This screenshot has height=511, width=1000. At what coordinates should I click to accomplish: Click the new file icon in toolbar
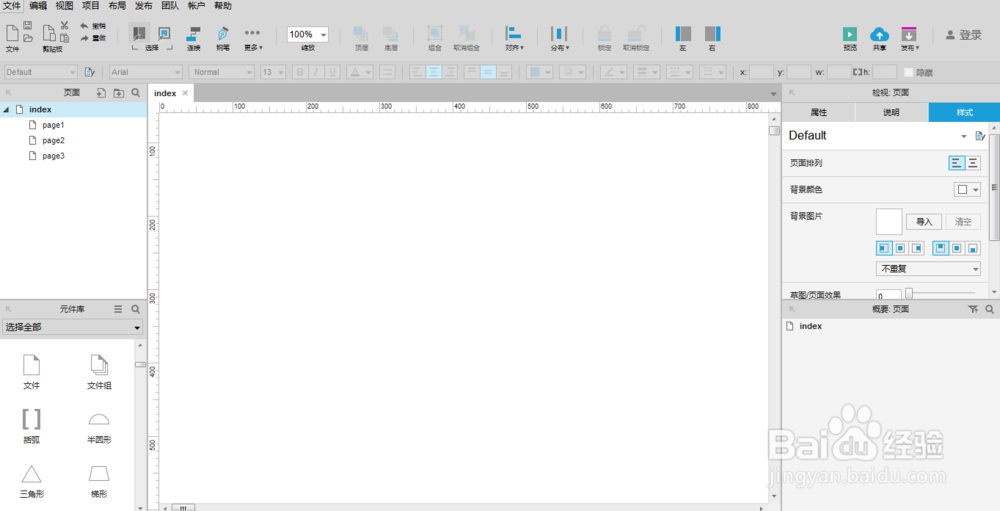(x=12, y=33)
